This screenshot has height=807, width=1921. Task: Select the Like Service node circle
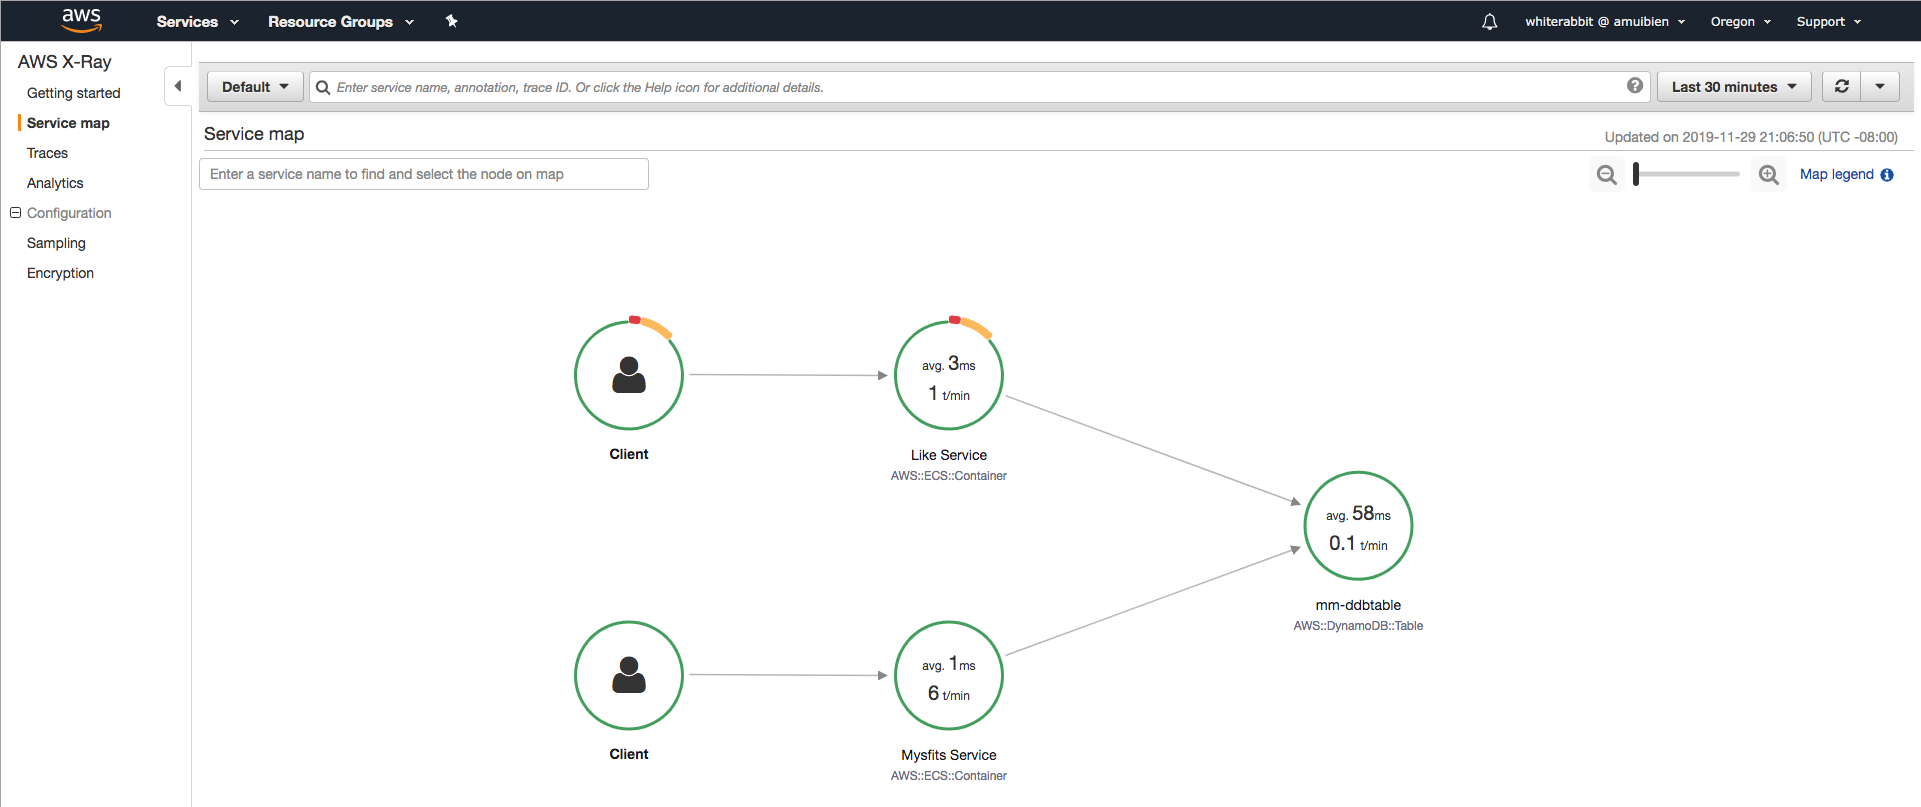pos(949,375)
